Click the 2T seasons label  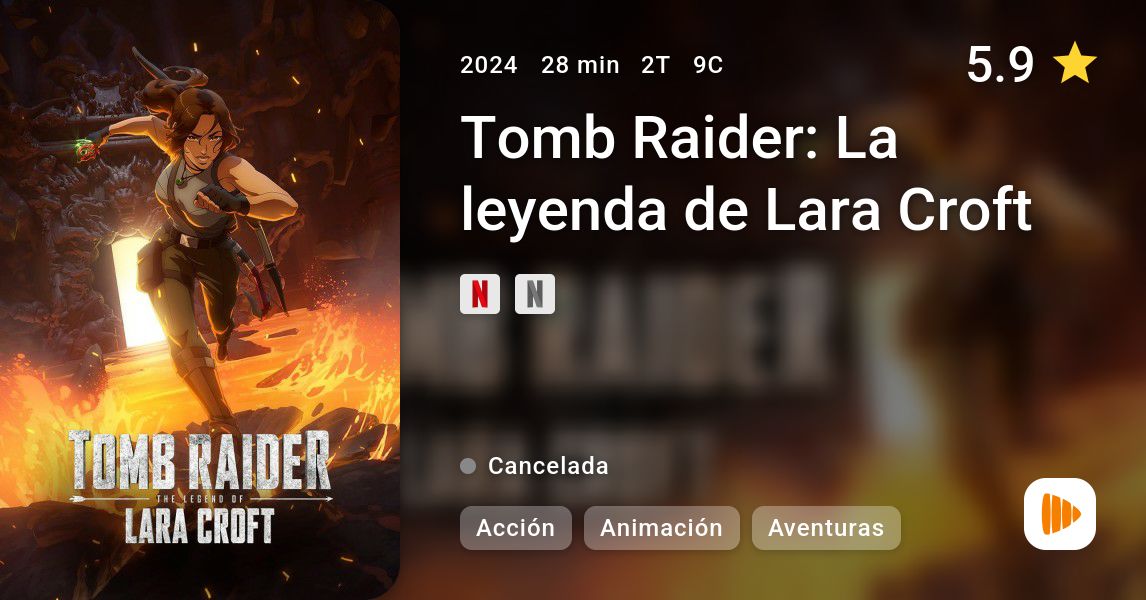coord(655,65)
